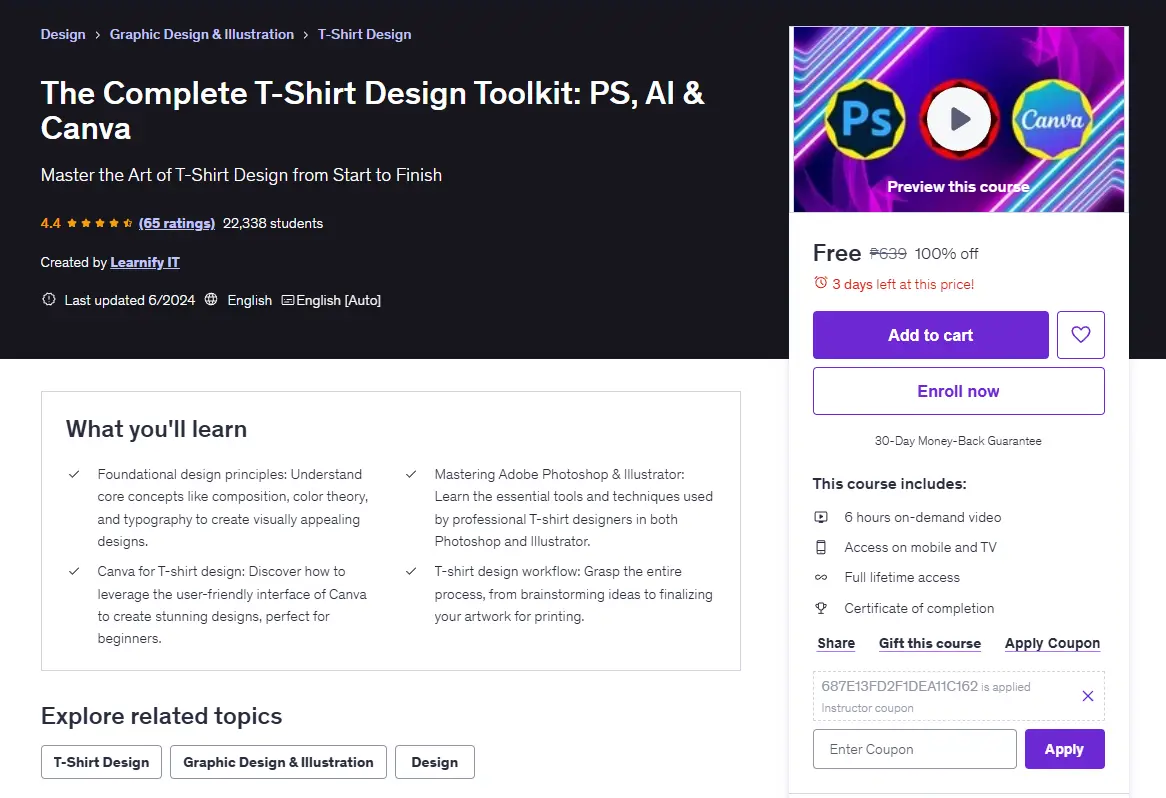Click the Free price label

click(837, 253)
